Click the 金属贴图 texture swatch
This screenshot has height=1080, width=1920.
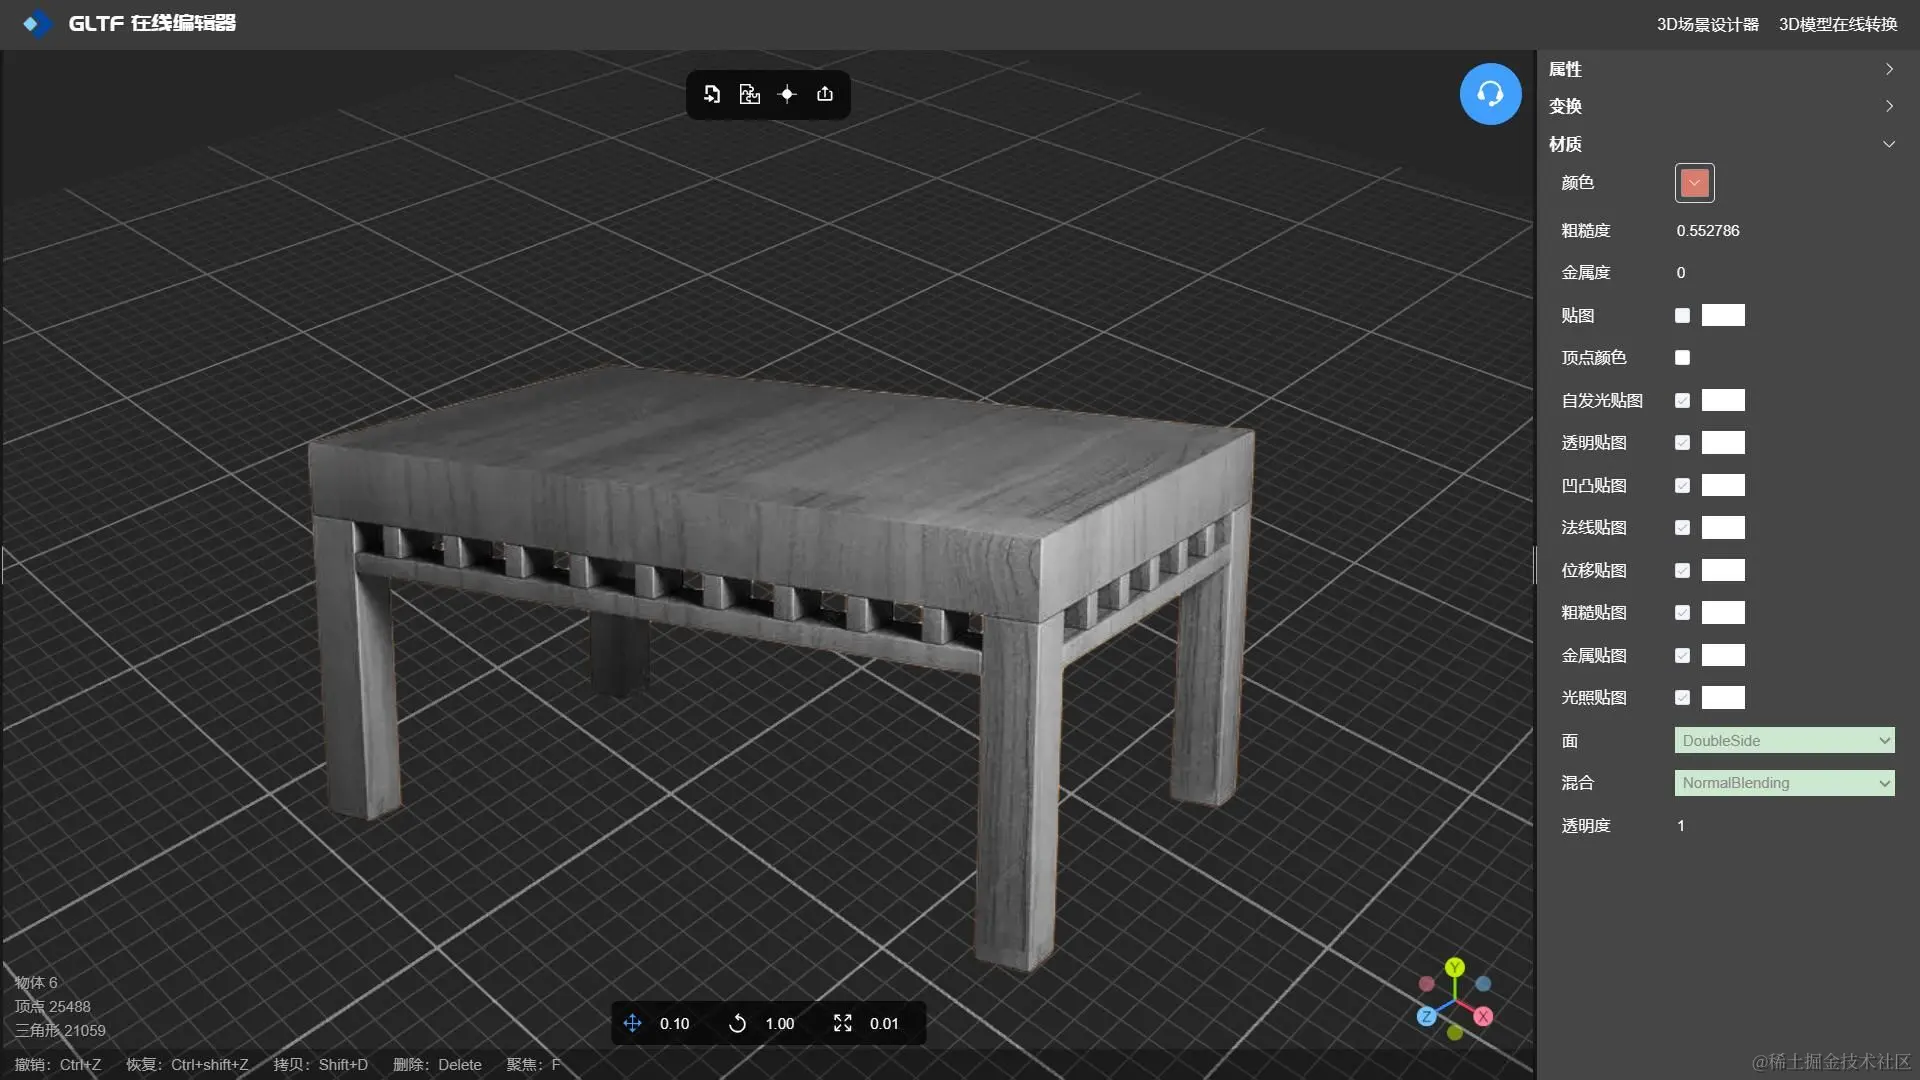(1723, 655)
